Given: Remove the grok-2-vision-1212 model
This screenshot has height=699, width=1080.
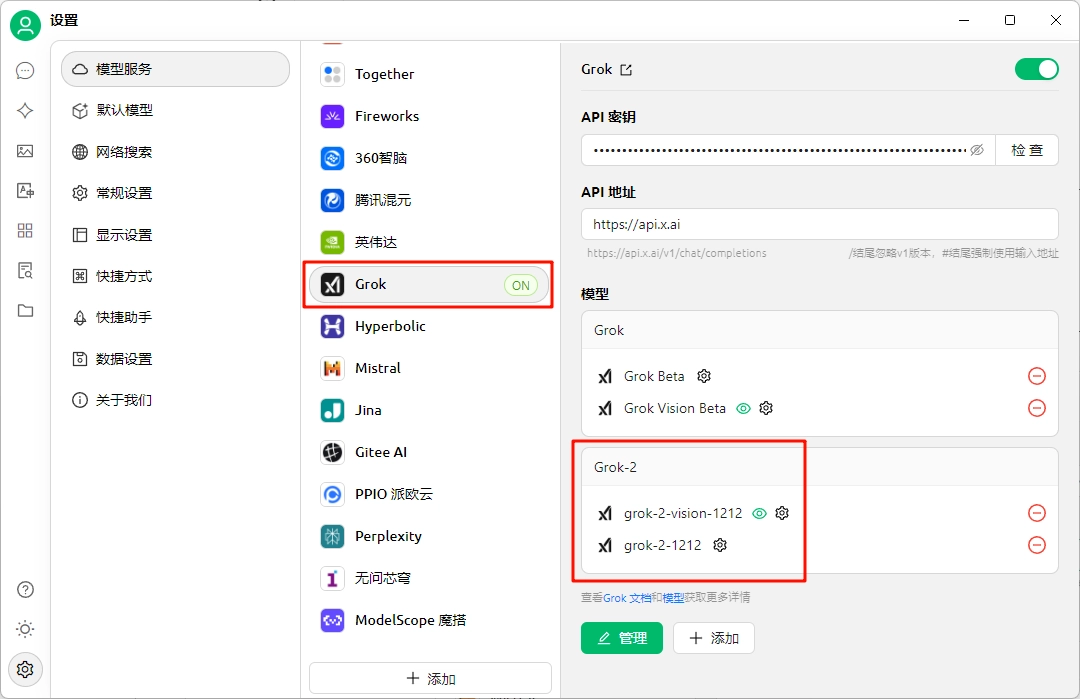Looking at the screenshot, I should click(x=1037, y=513).
